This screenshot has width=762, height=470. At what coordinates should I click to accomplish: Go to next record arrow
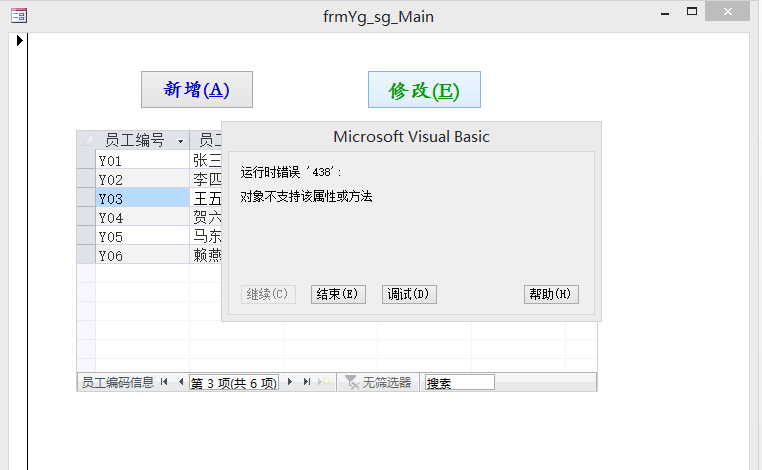290,382
